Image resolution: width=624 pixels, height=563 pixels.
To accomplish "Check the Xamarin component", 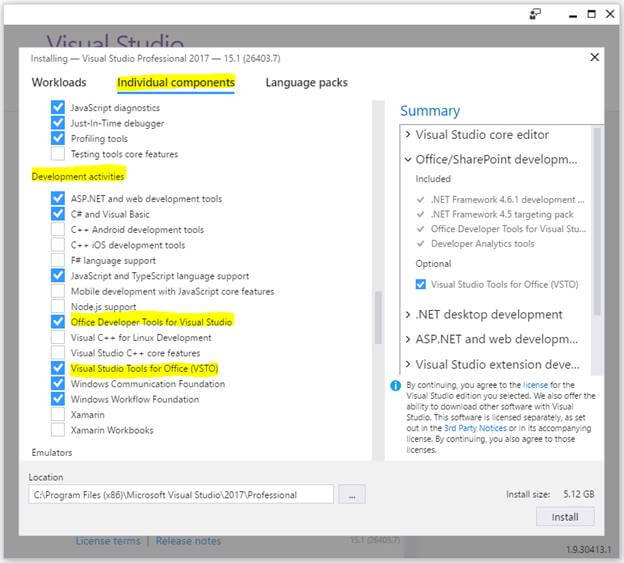I will (x=58, y=415).
